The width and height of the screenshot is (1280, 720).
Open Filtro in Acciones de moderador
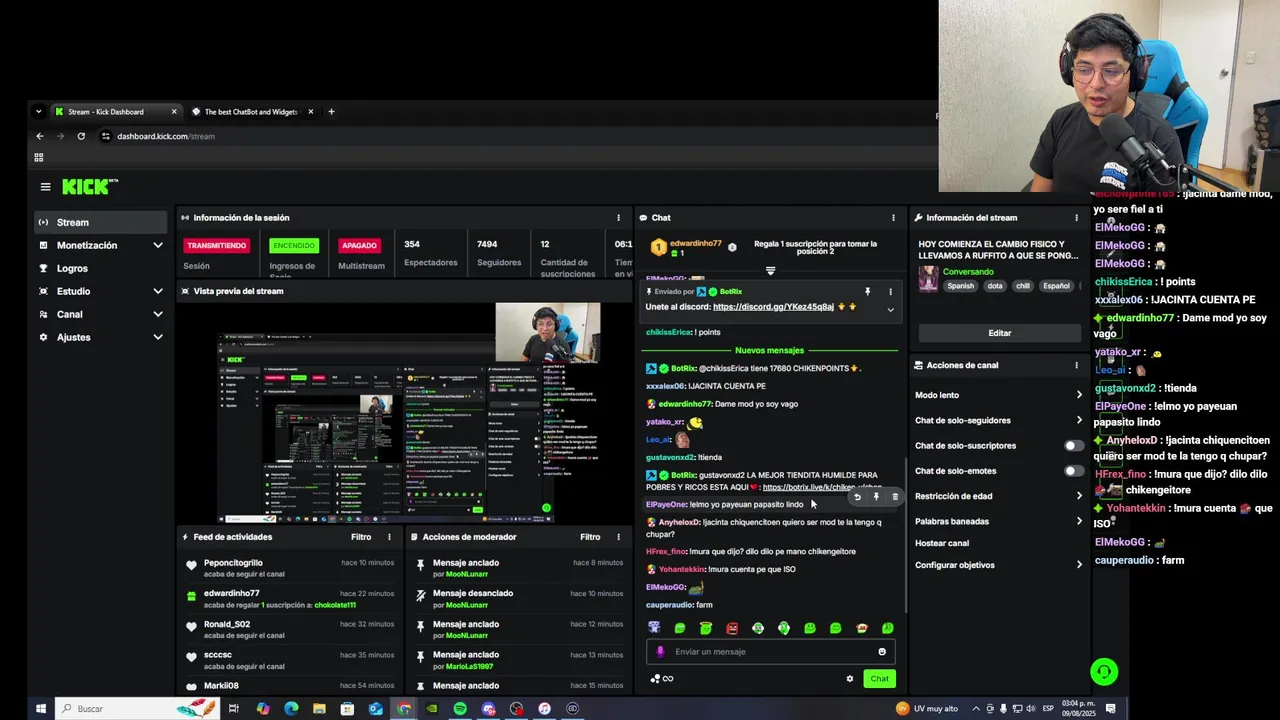(590, 537)
